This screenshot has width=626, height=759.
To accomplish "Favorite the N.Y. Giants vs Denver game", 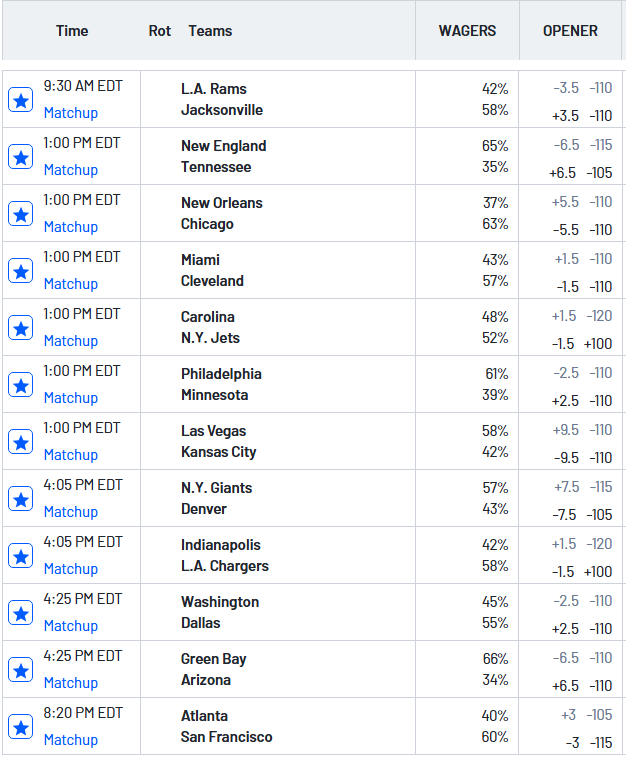I will pyautogui.click(x=20, y=498).
